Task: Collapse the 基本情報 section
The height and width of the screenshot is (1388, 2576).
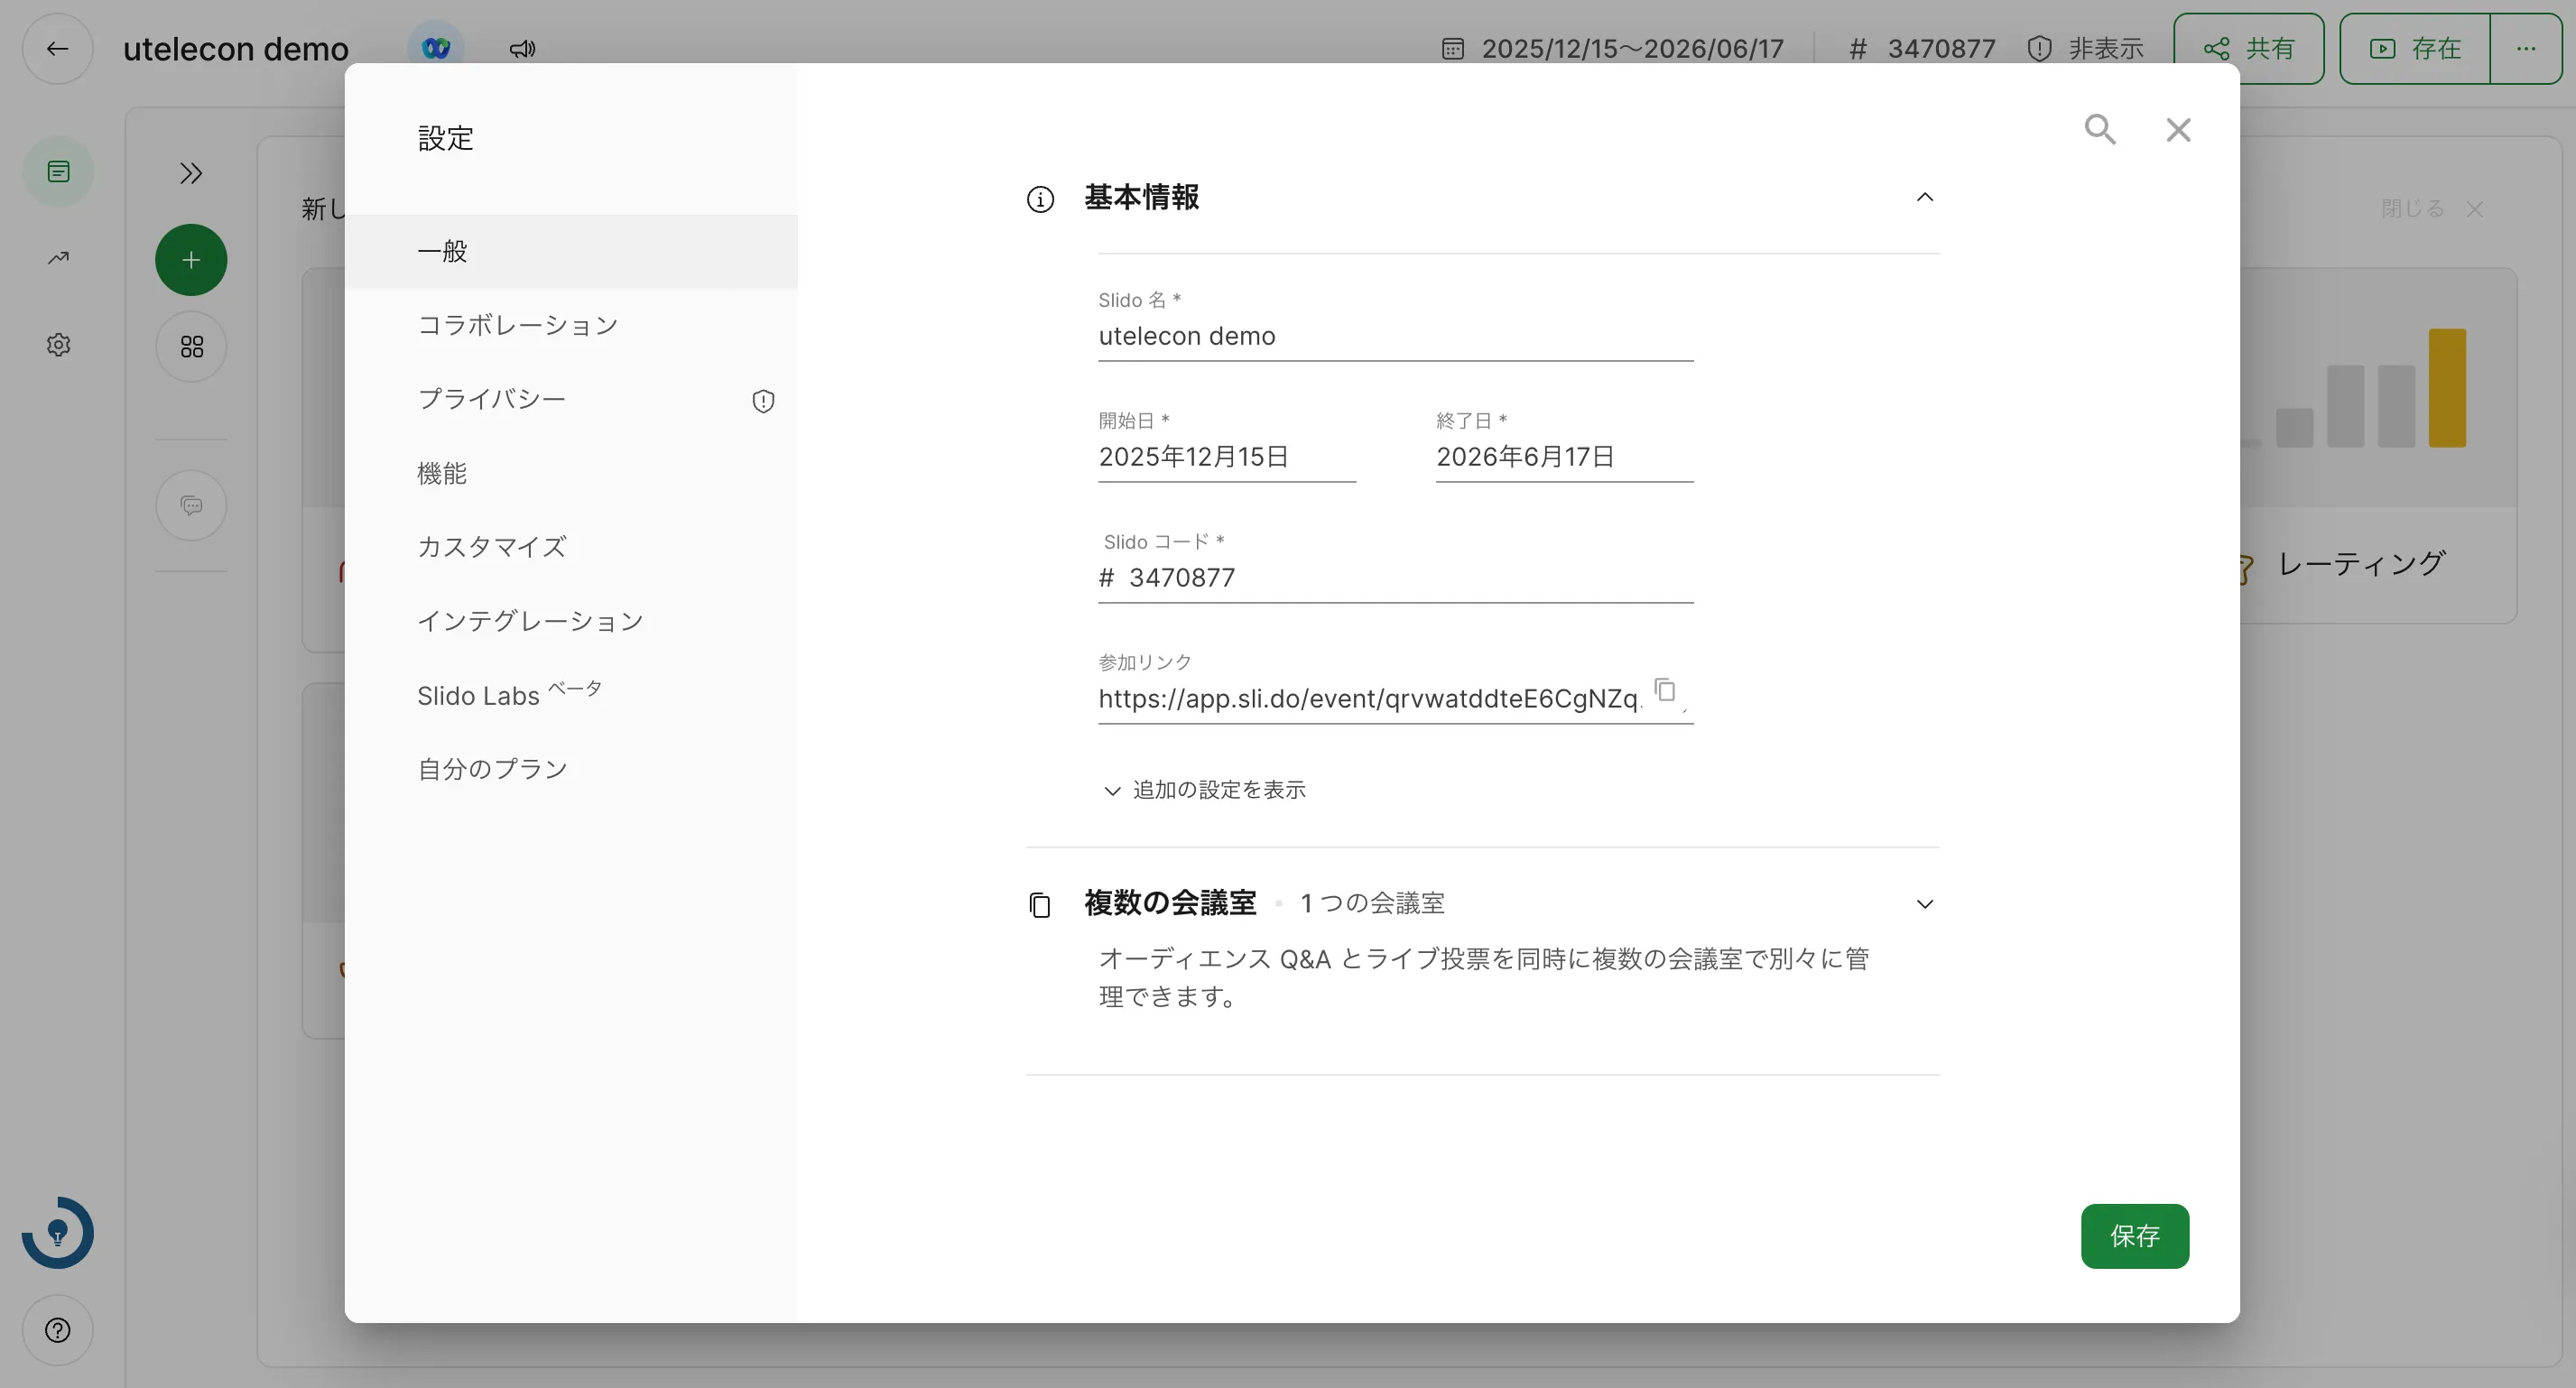Action: (1924, 197)
